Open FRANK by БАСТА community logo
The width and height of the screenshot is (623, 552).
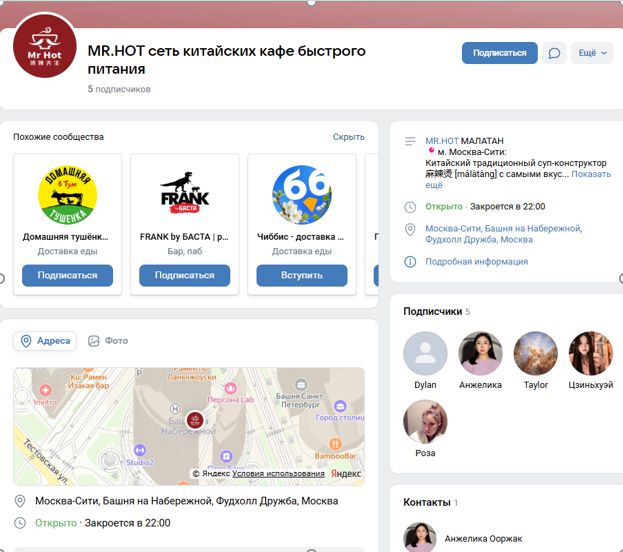point(185,195)
